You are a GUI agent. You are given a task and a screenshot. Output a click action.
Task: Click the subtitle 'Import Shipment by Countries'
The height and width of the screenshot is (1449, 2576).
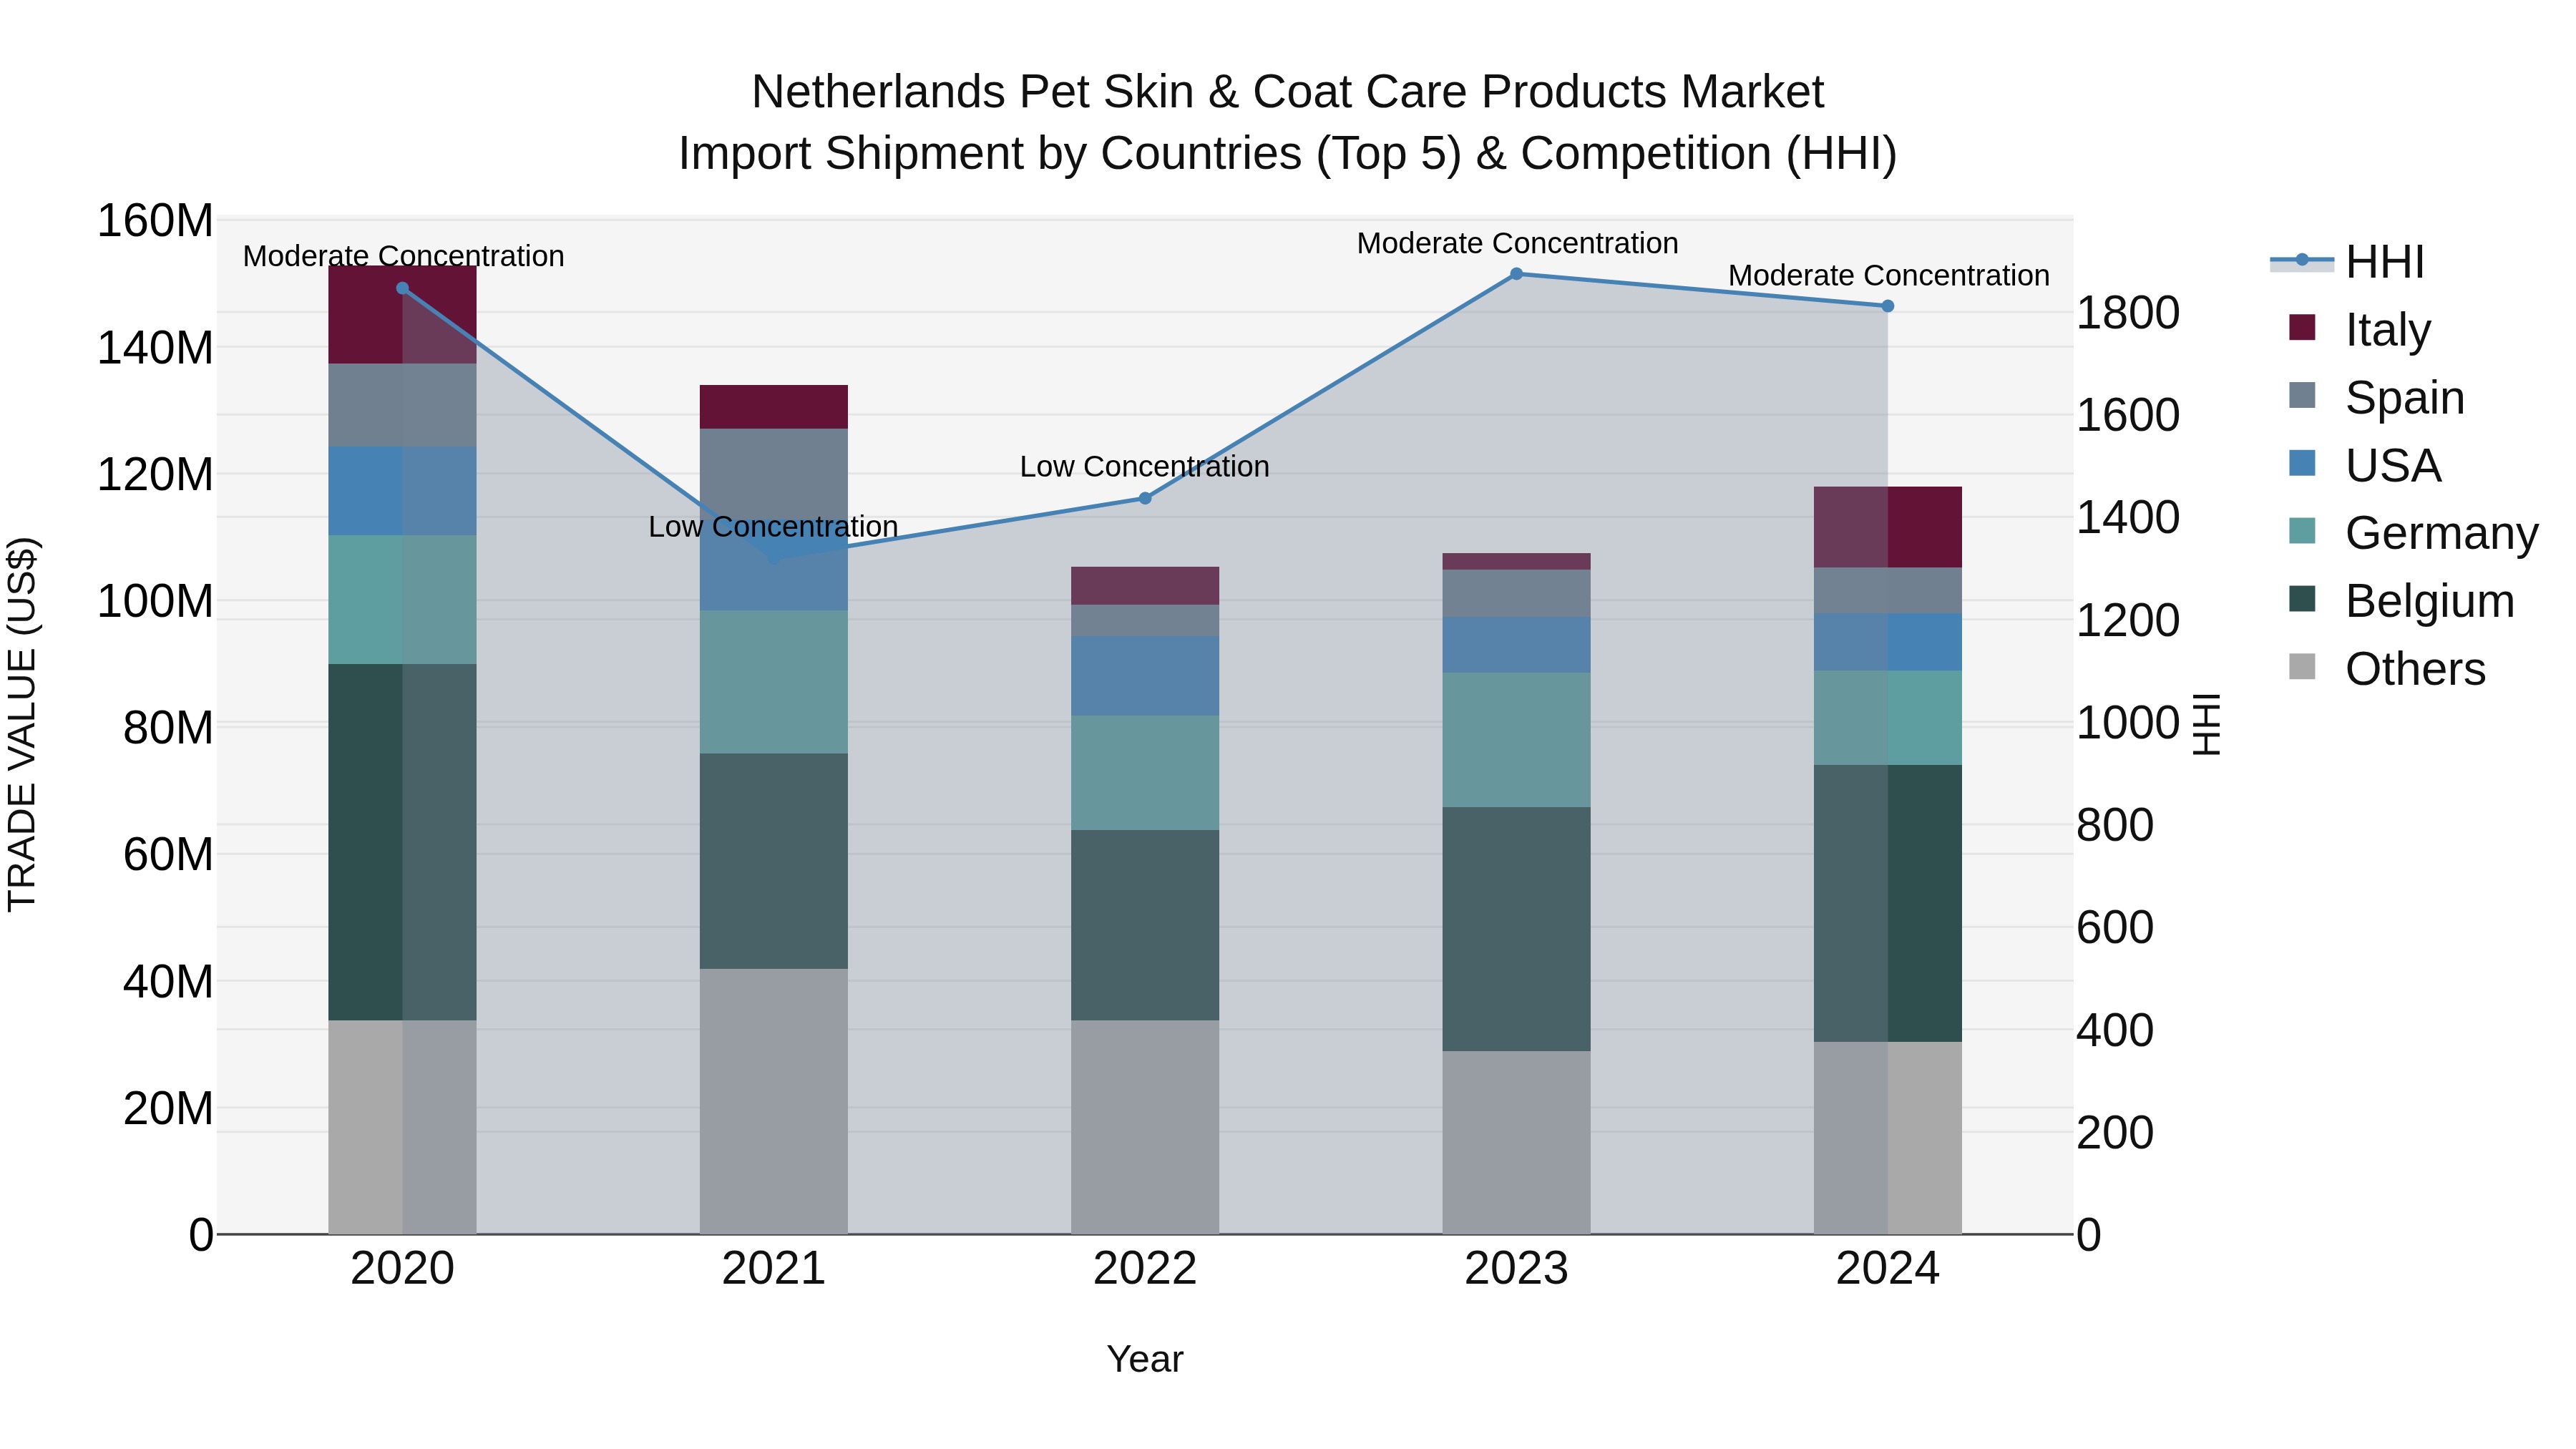[x=1288, y=154]
